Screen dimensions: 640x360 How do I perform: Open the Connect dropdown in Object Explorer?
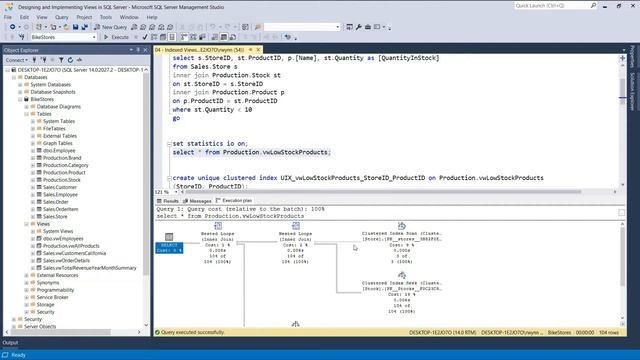(x=16, y=60)
